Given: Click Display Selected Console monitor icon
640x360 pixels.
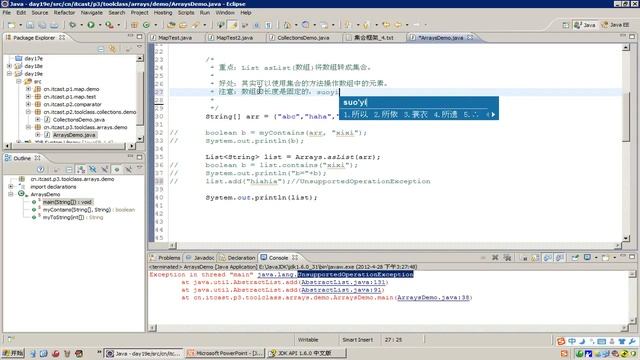Looking at the screenshot, I should 587,258.
